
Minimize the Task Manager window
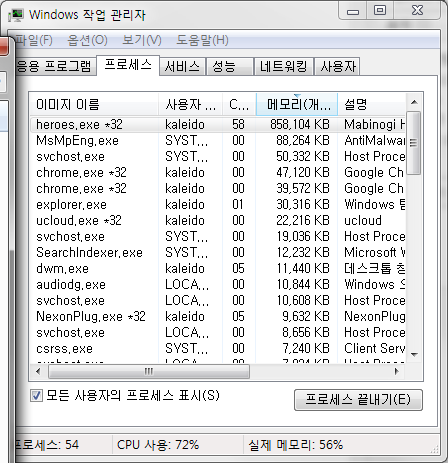click(353, 11)
